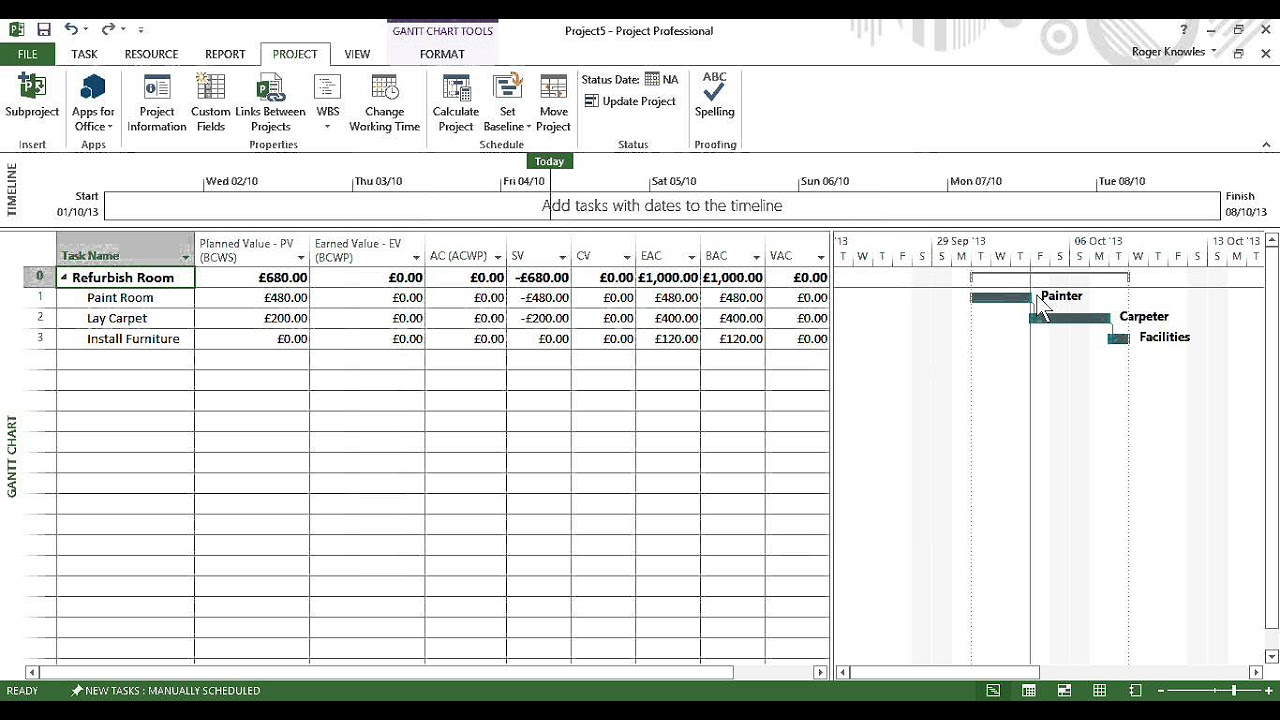Select the Install Furniture task

pyautogui.click(x=133, y=339)
